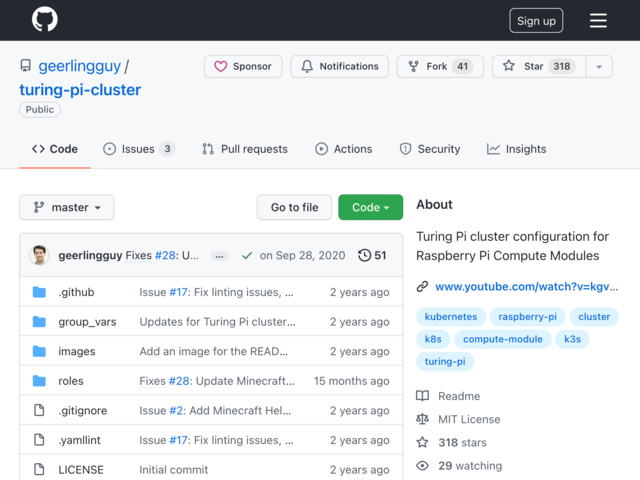Open the 318 stars link
The image size is (640, 480).
pyautogui.click(x=451, y=442)
